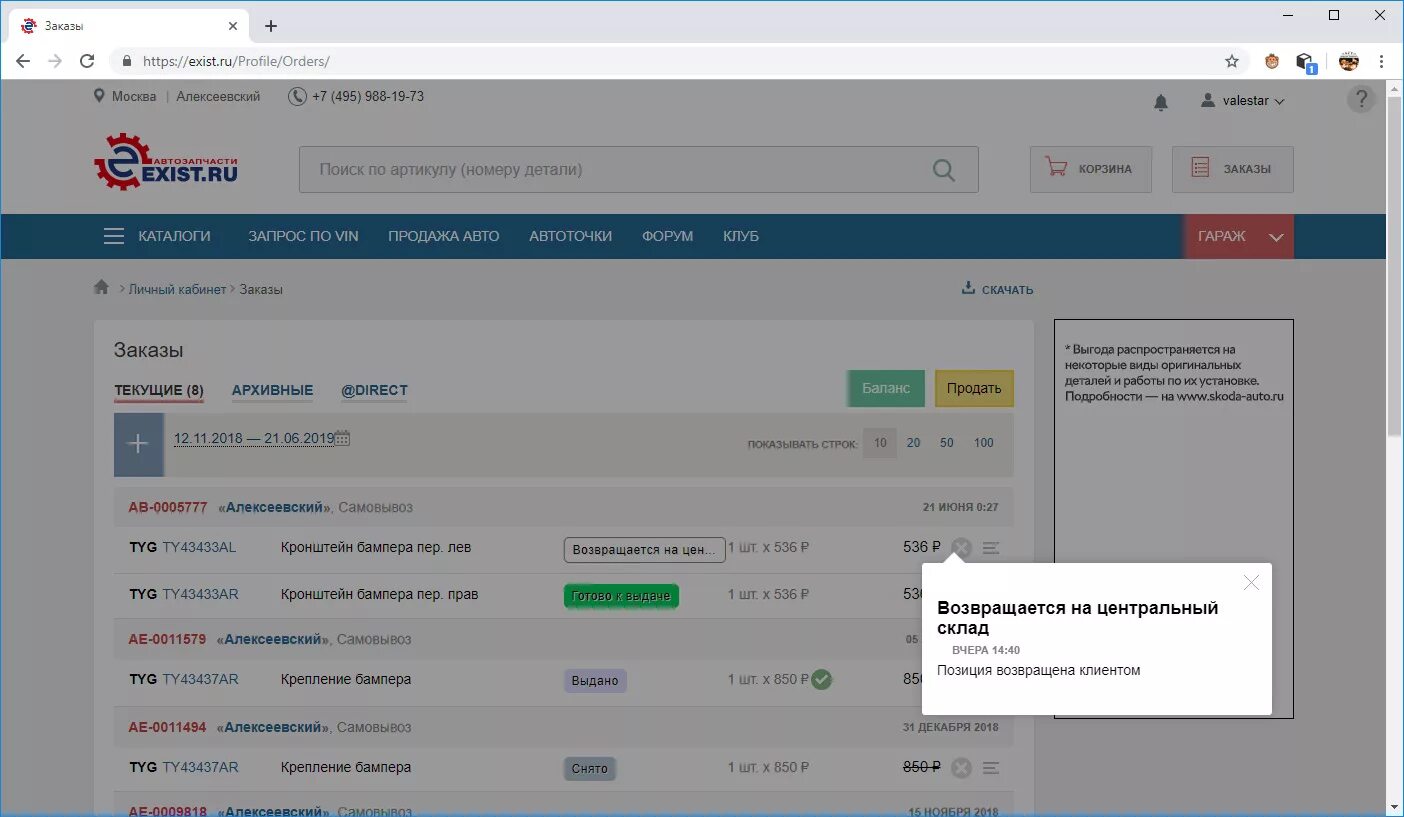Open КЛУБ menu item
1404x817 pixels.
coord(741,236)
